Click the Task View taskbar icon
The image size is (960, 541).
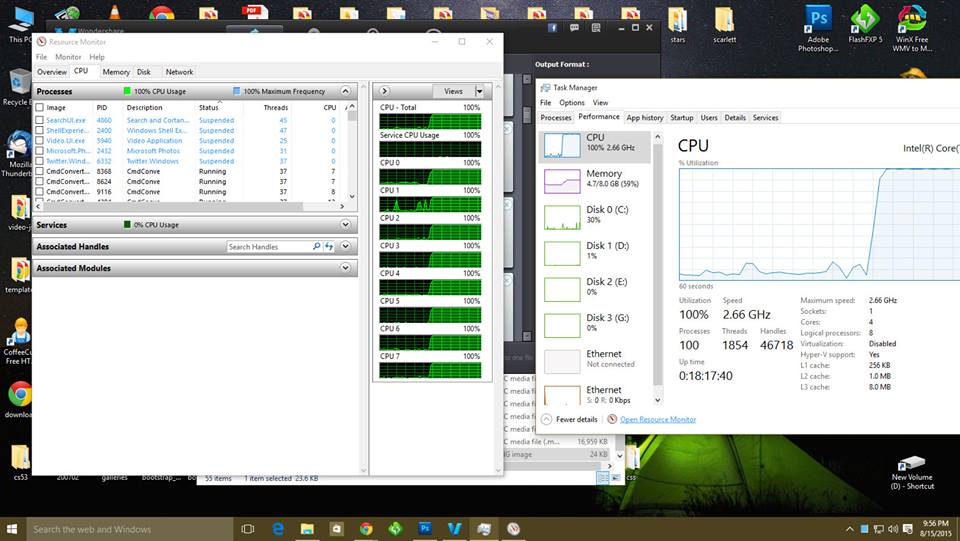pyautogui.click(x=248, y=528)
